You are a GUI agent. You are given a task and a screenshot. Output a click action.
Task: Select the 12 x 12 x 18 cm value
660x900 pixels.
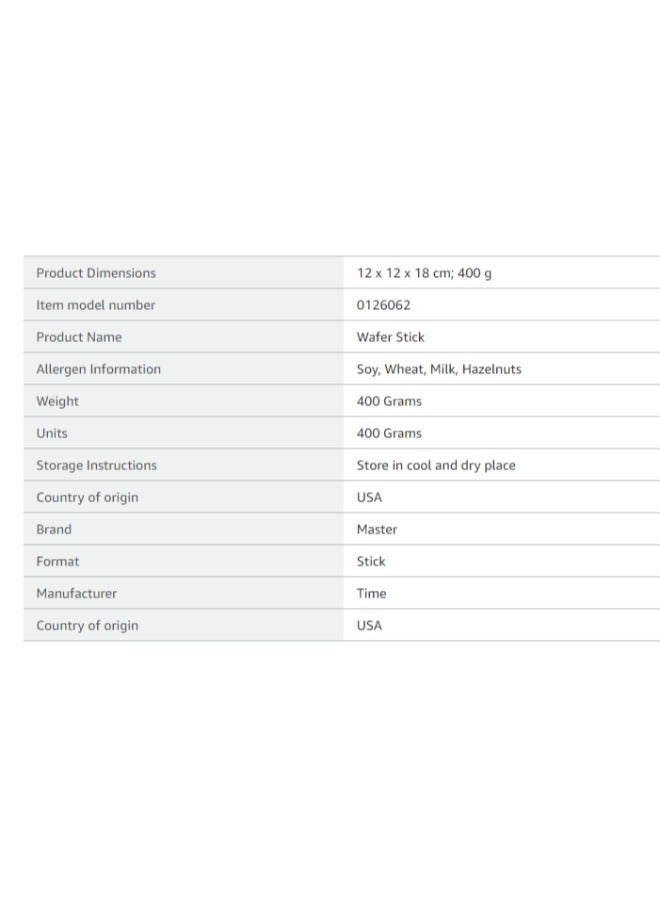(x=404, y=273)
